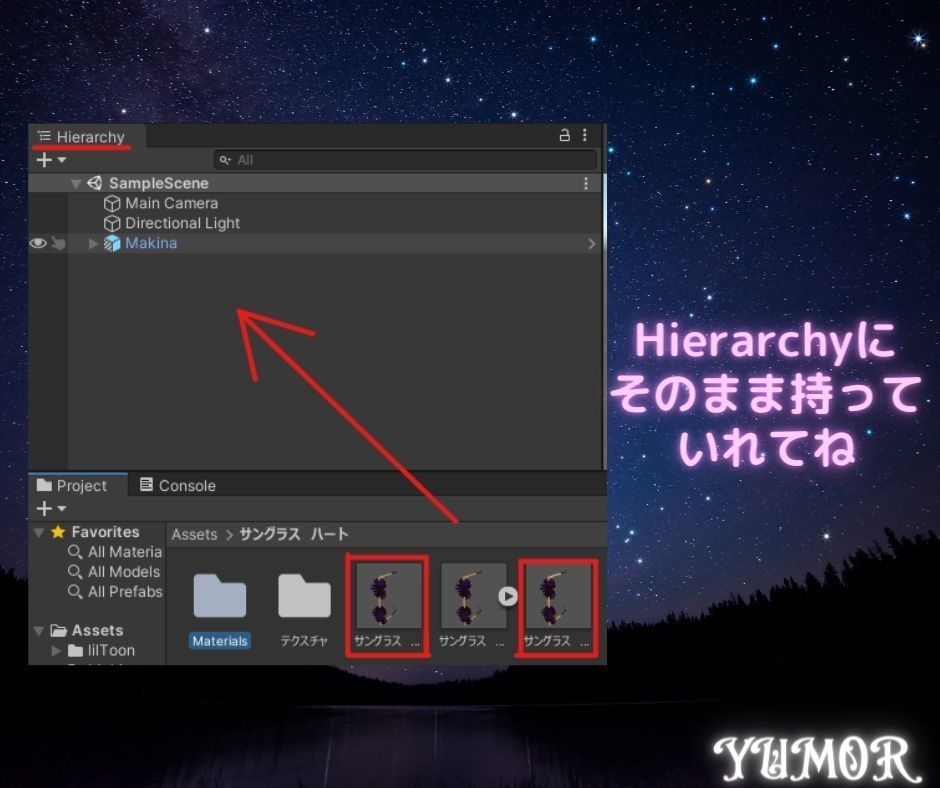This screenshot has height=788, width=940.
Task: Collapse the SampleScene hierarchy
Action: (x=77, y=183)
